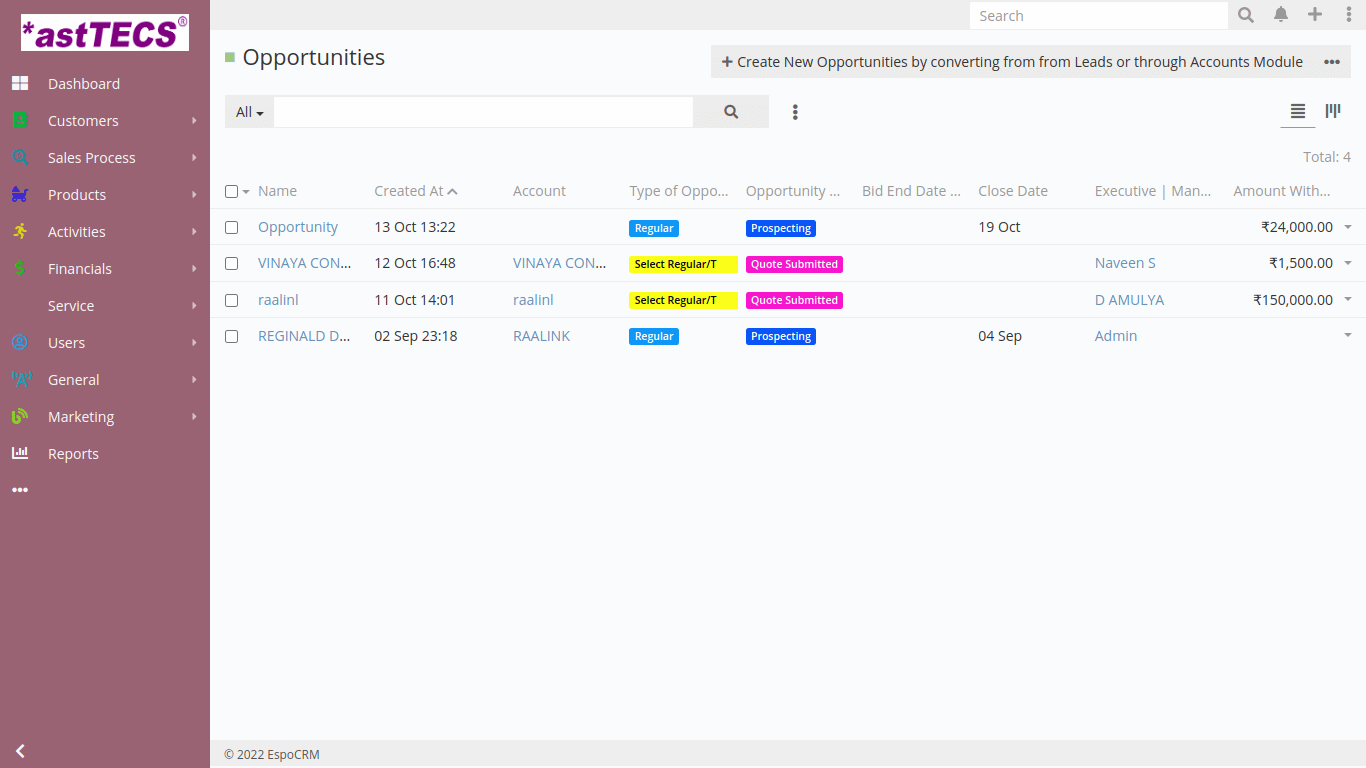
Task: Click the list search magnifier button
Action: (731, 112)
